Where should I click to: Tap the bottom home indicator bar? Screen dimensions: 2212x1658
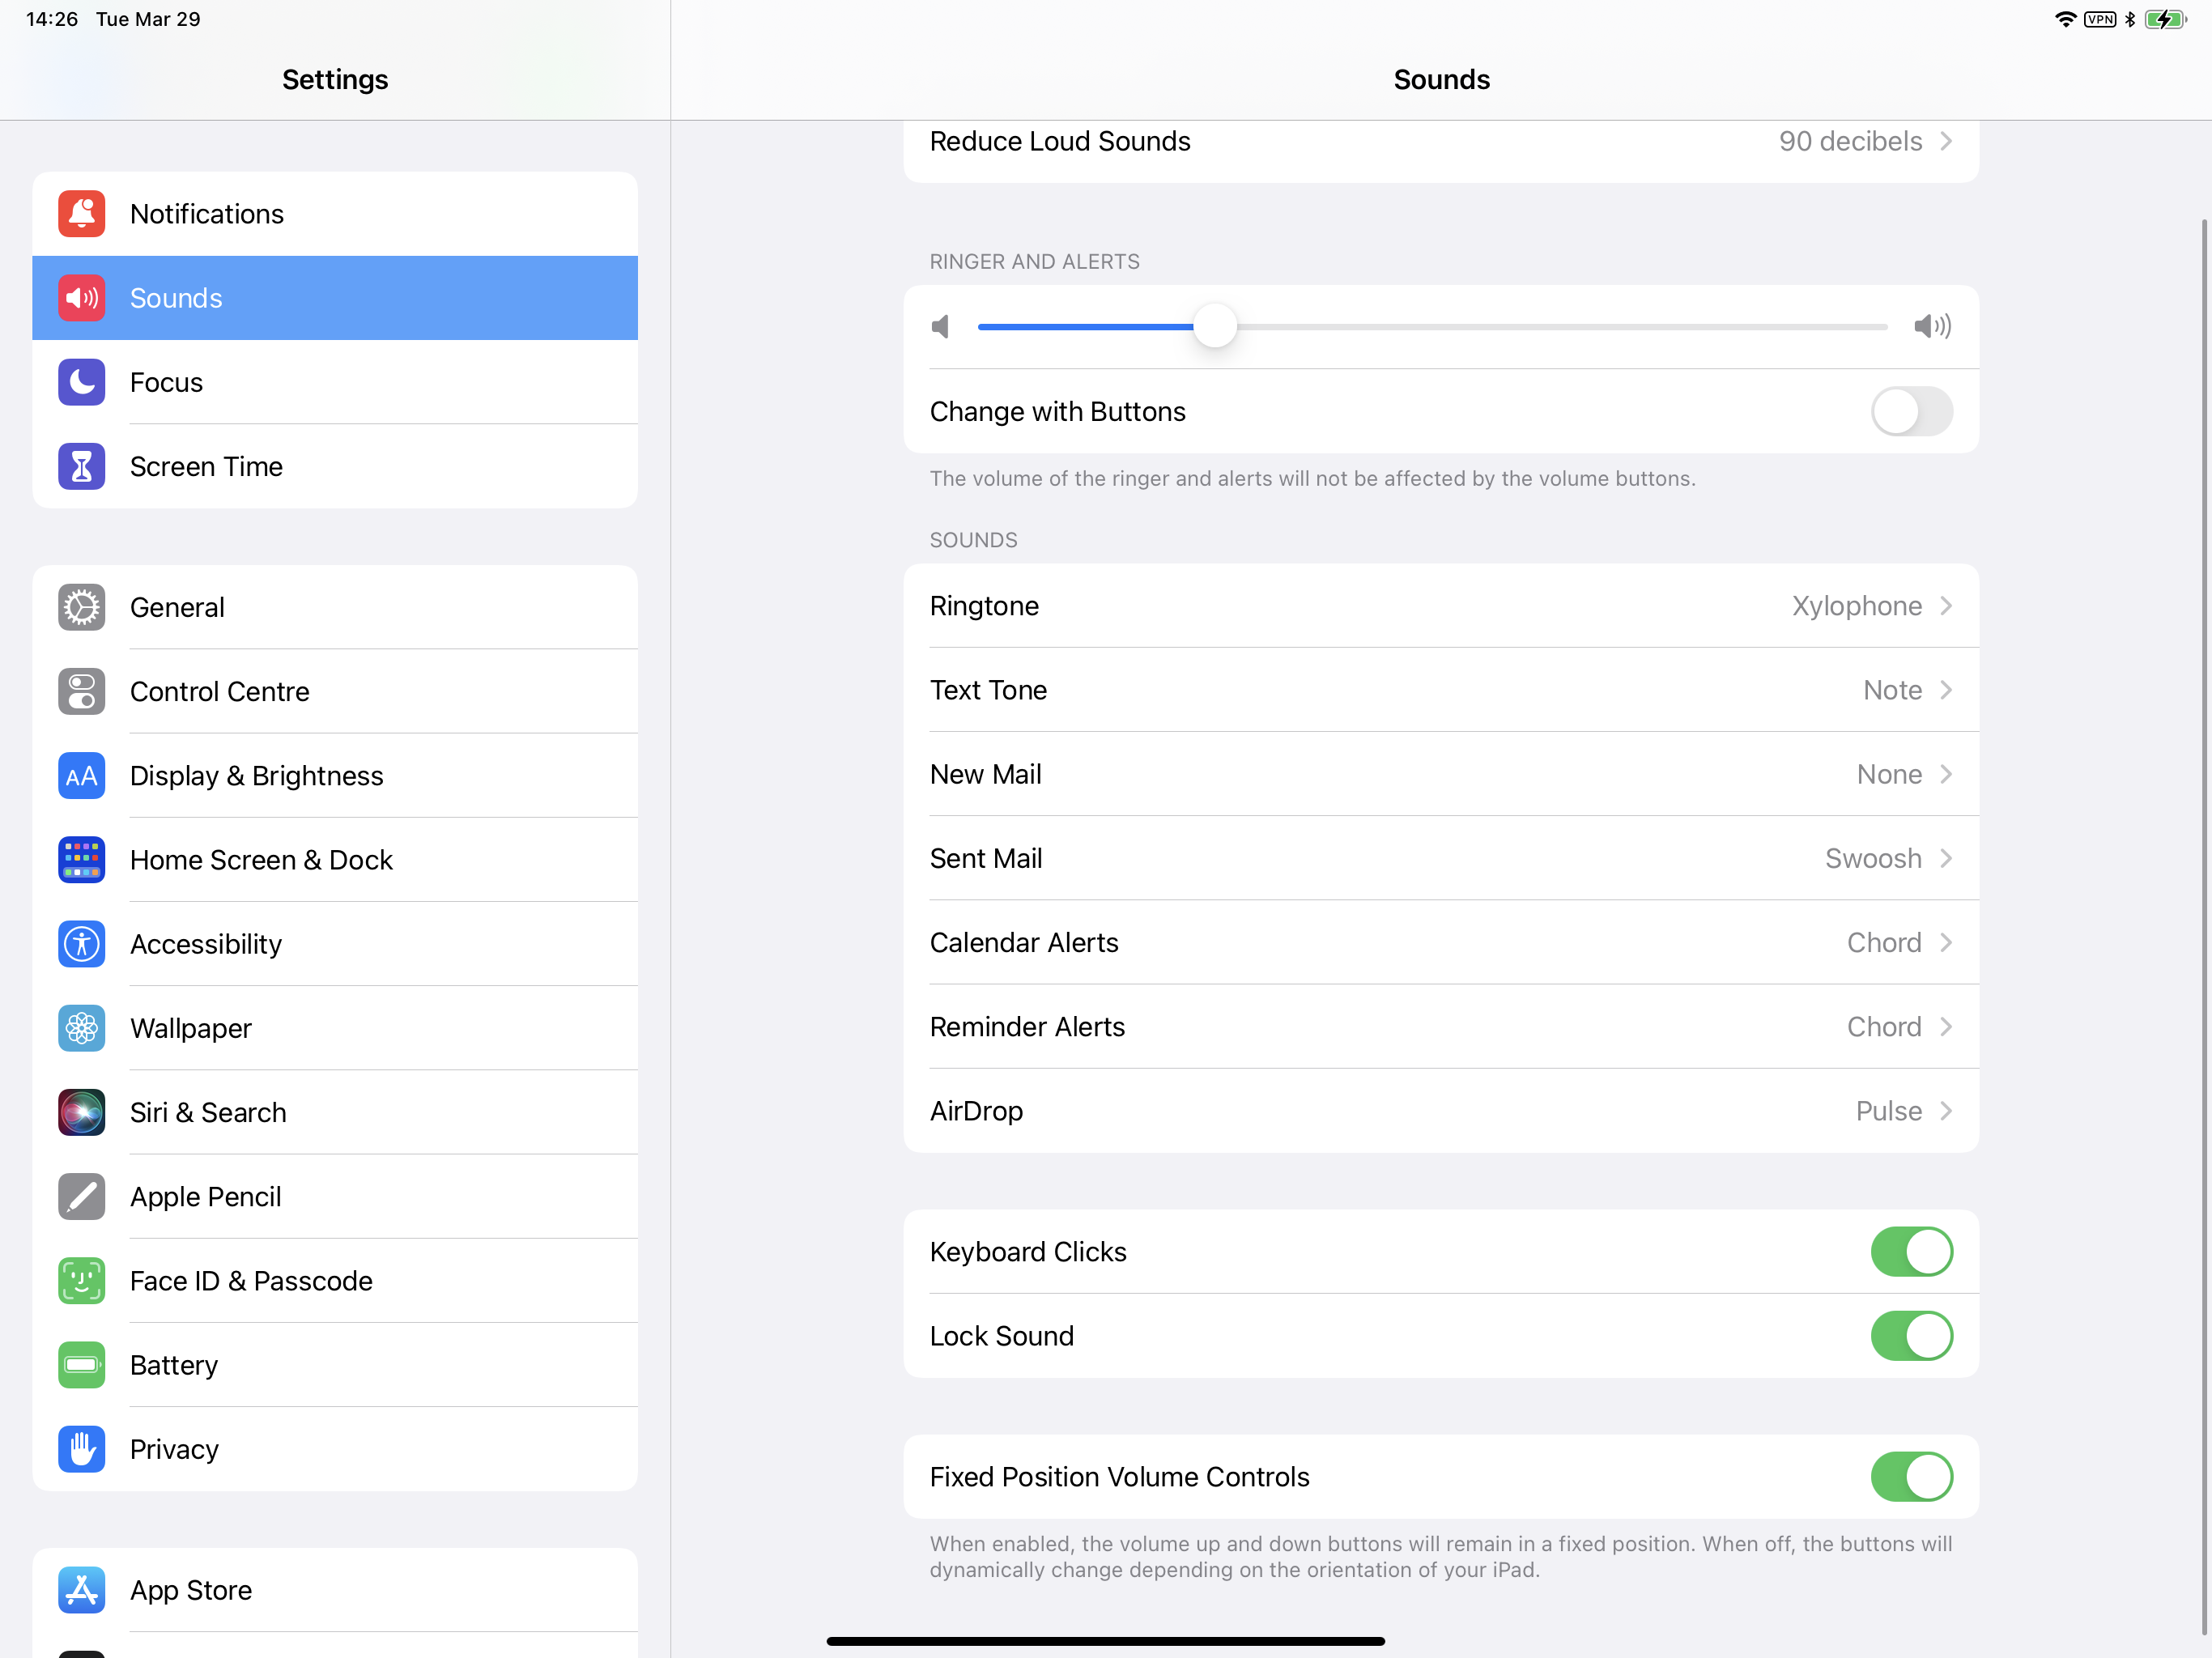click(1105, 1641)
